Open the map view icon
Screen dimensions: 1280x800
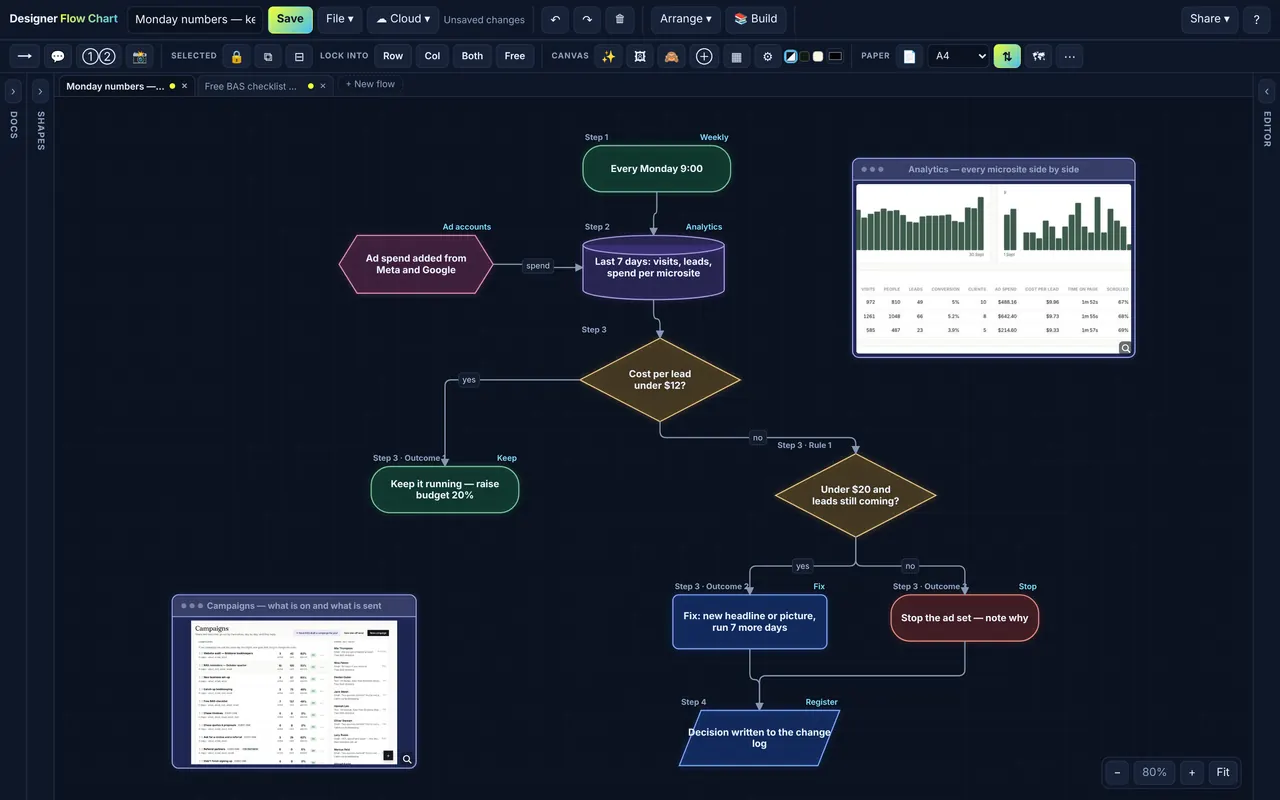(1039, 56)
